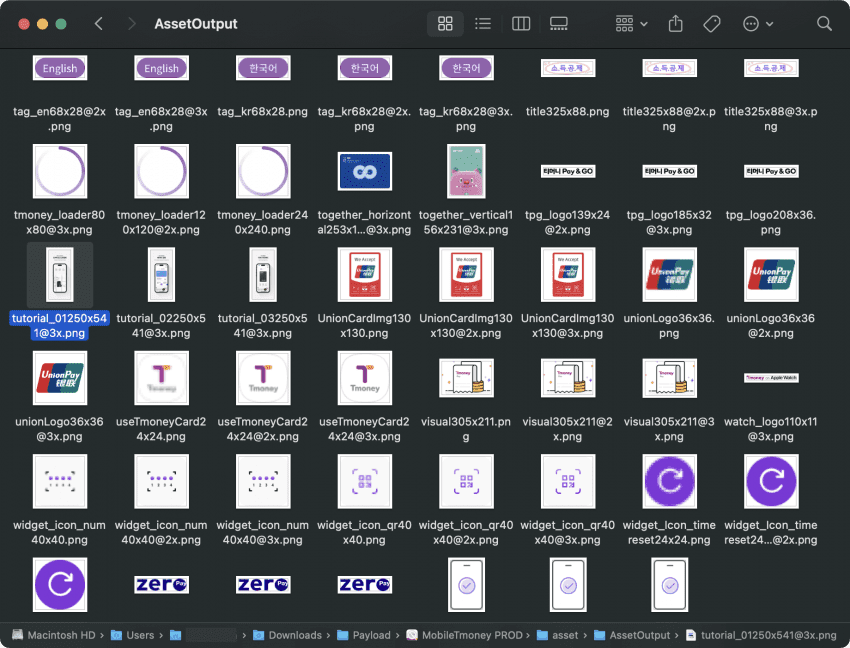Open the Group By dropdown
This screenshot has width=850, height=648.
[632, 24]
